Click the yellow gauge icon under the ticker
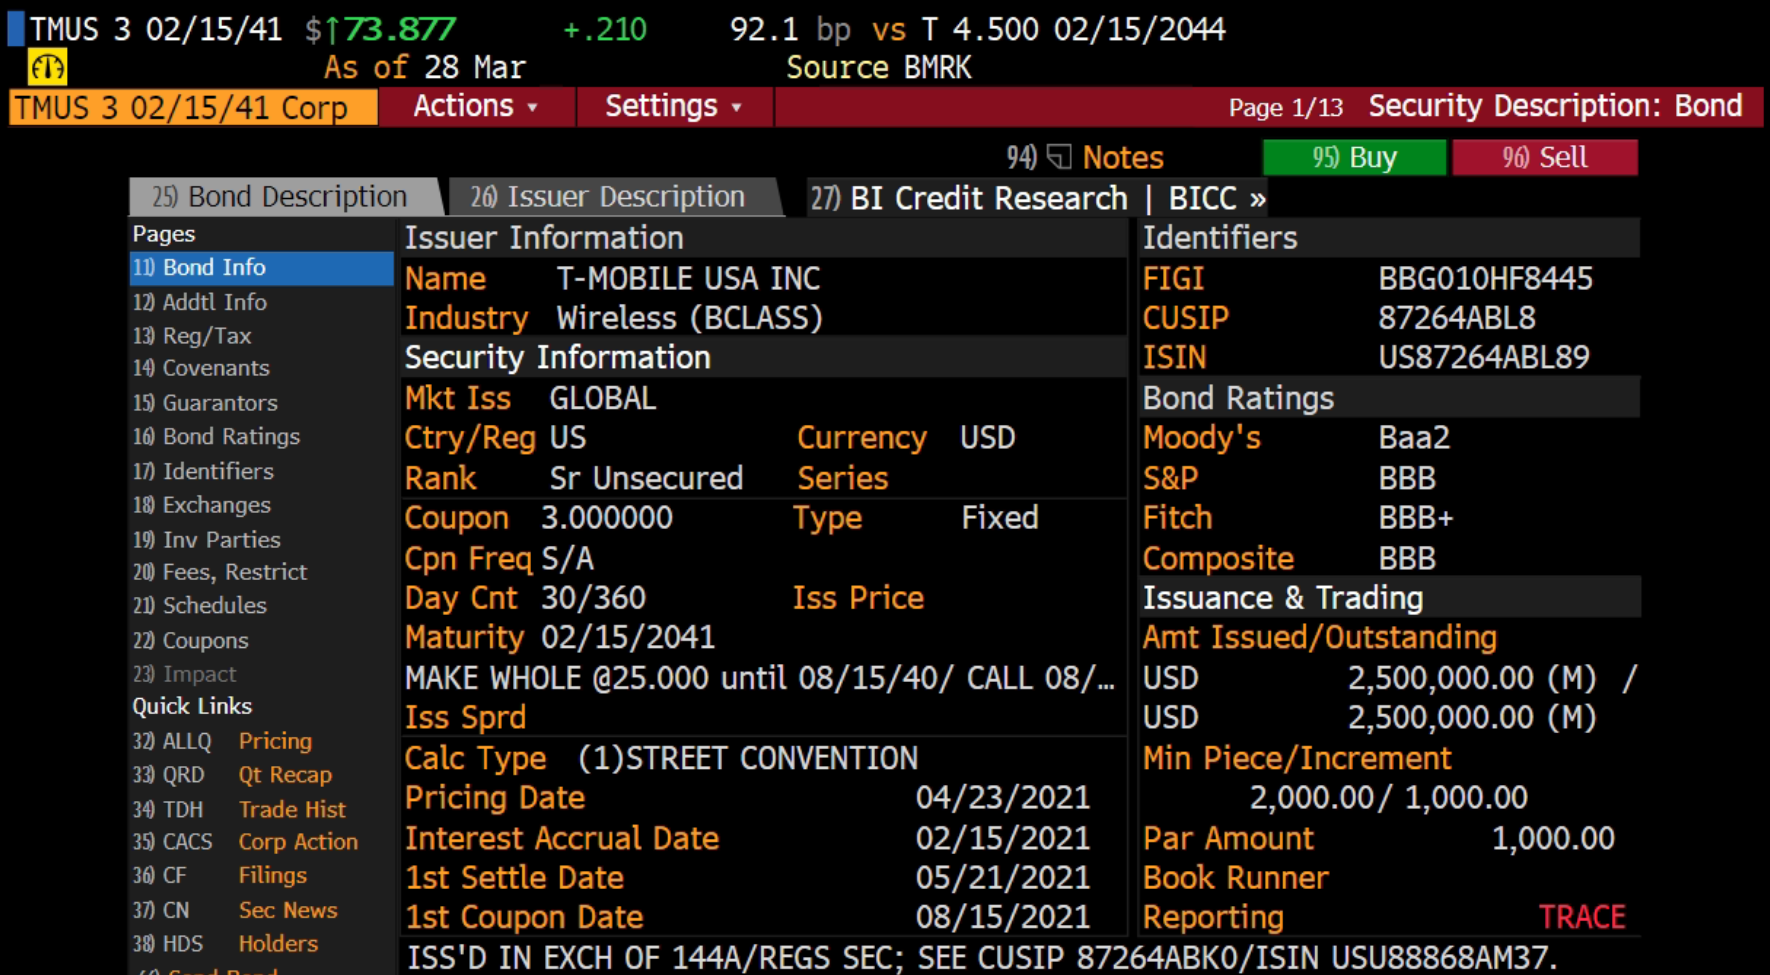This screenshot has height=975, width=1770. (47, 67)
